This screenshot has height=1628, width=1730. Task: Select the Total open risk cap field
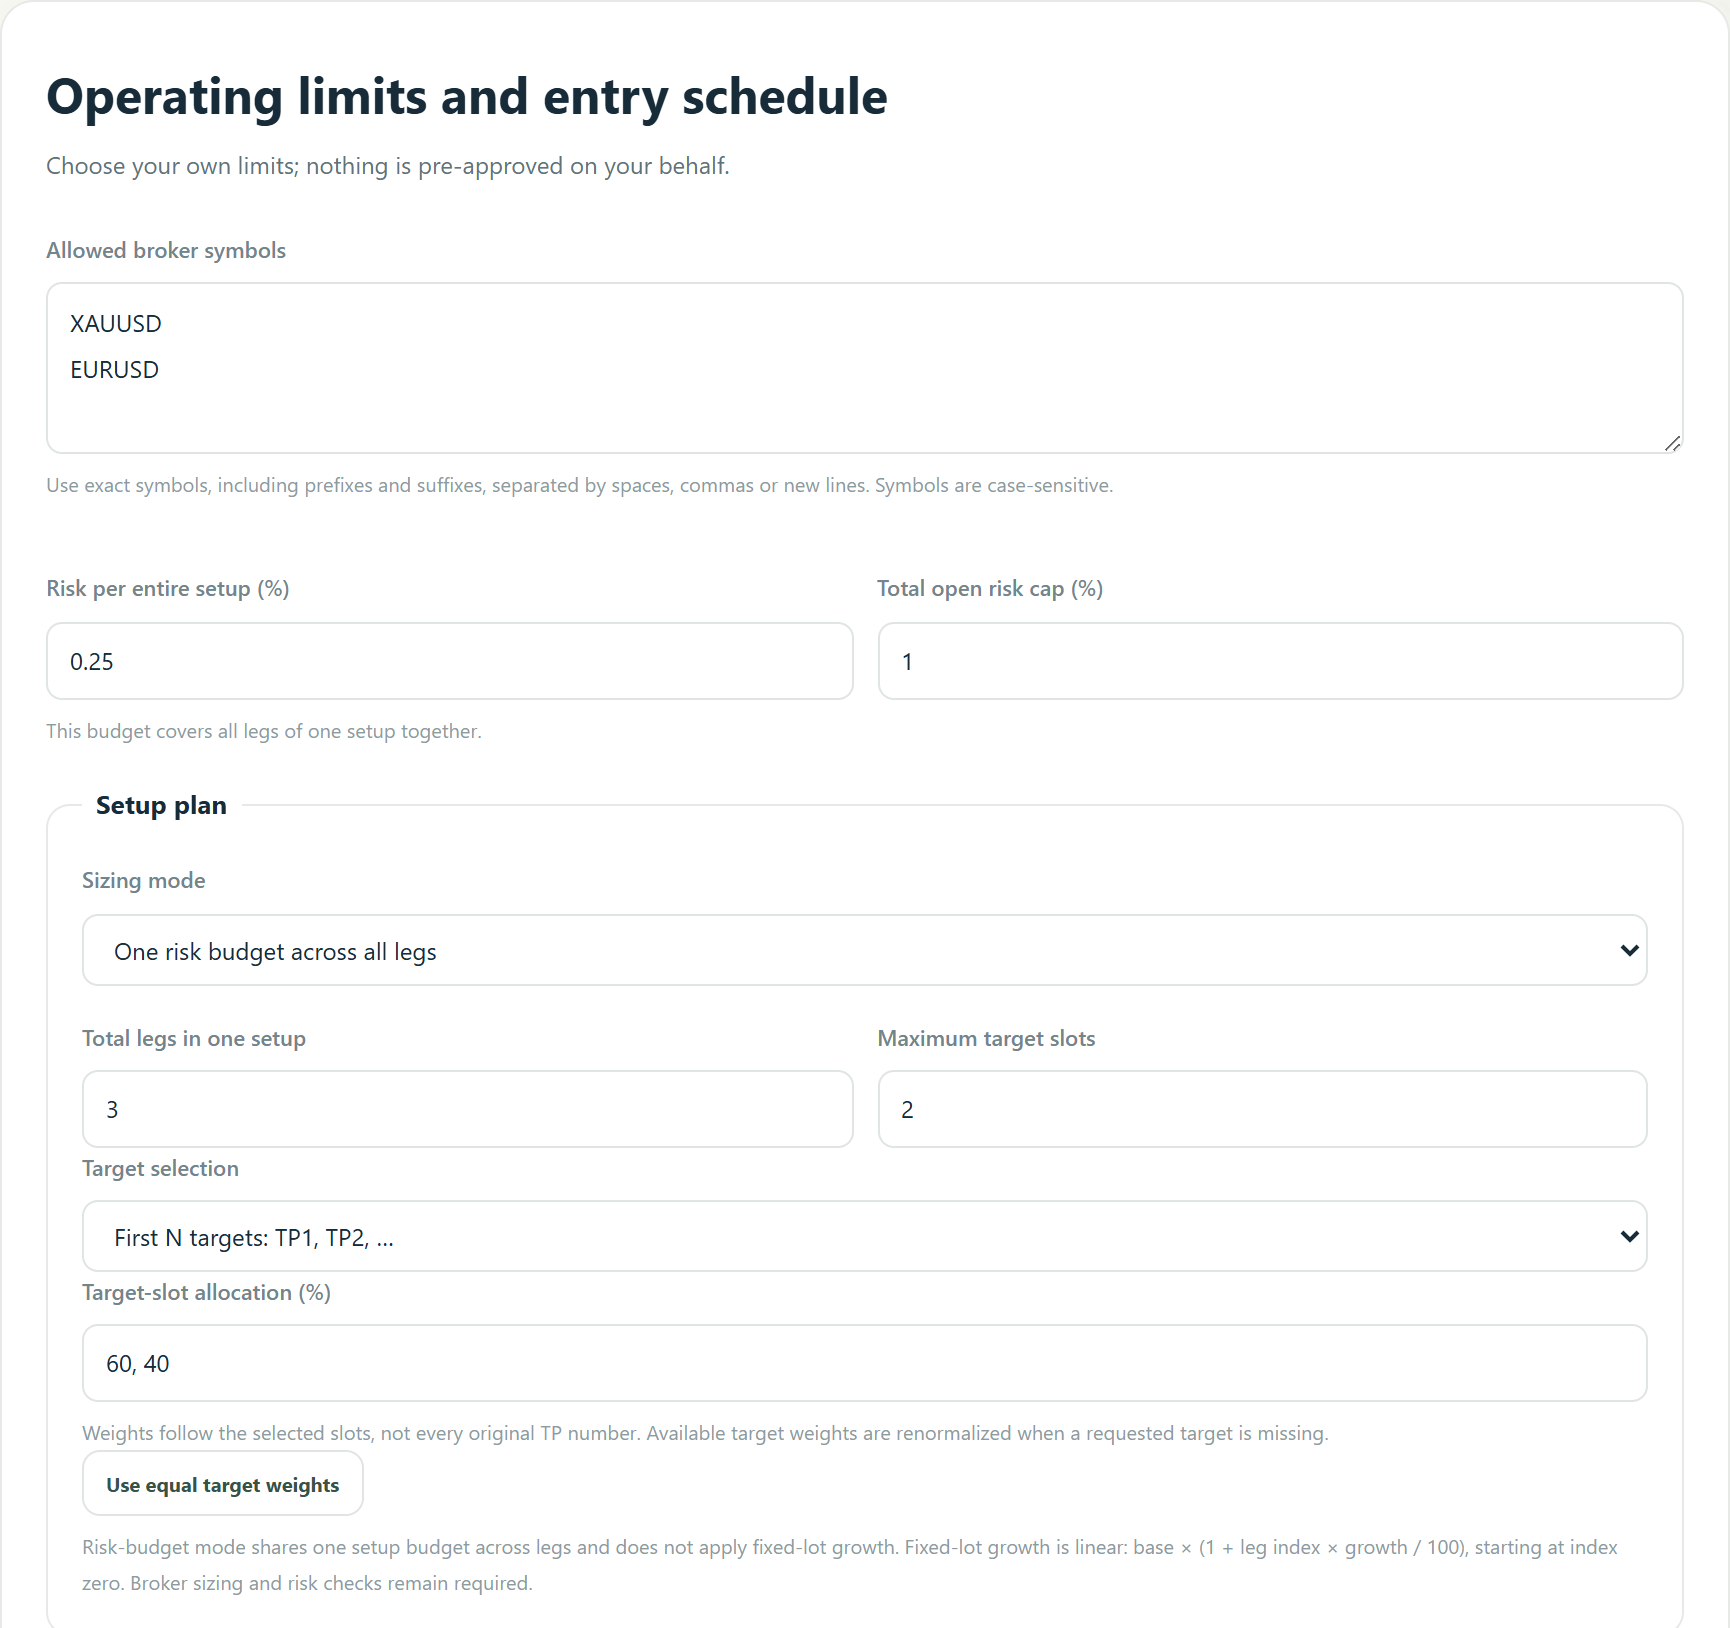coord(1280,661)
